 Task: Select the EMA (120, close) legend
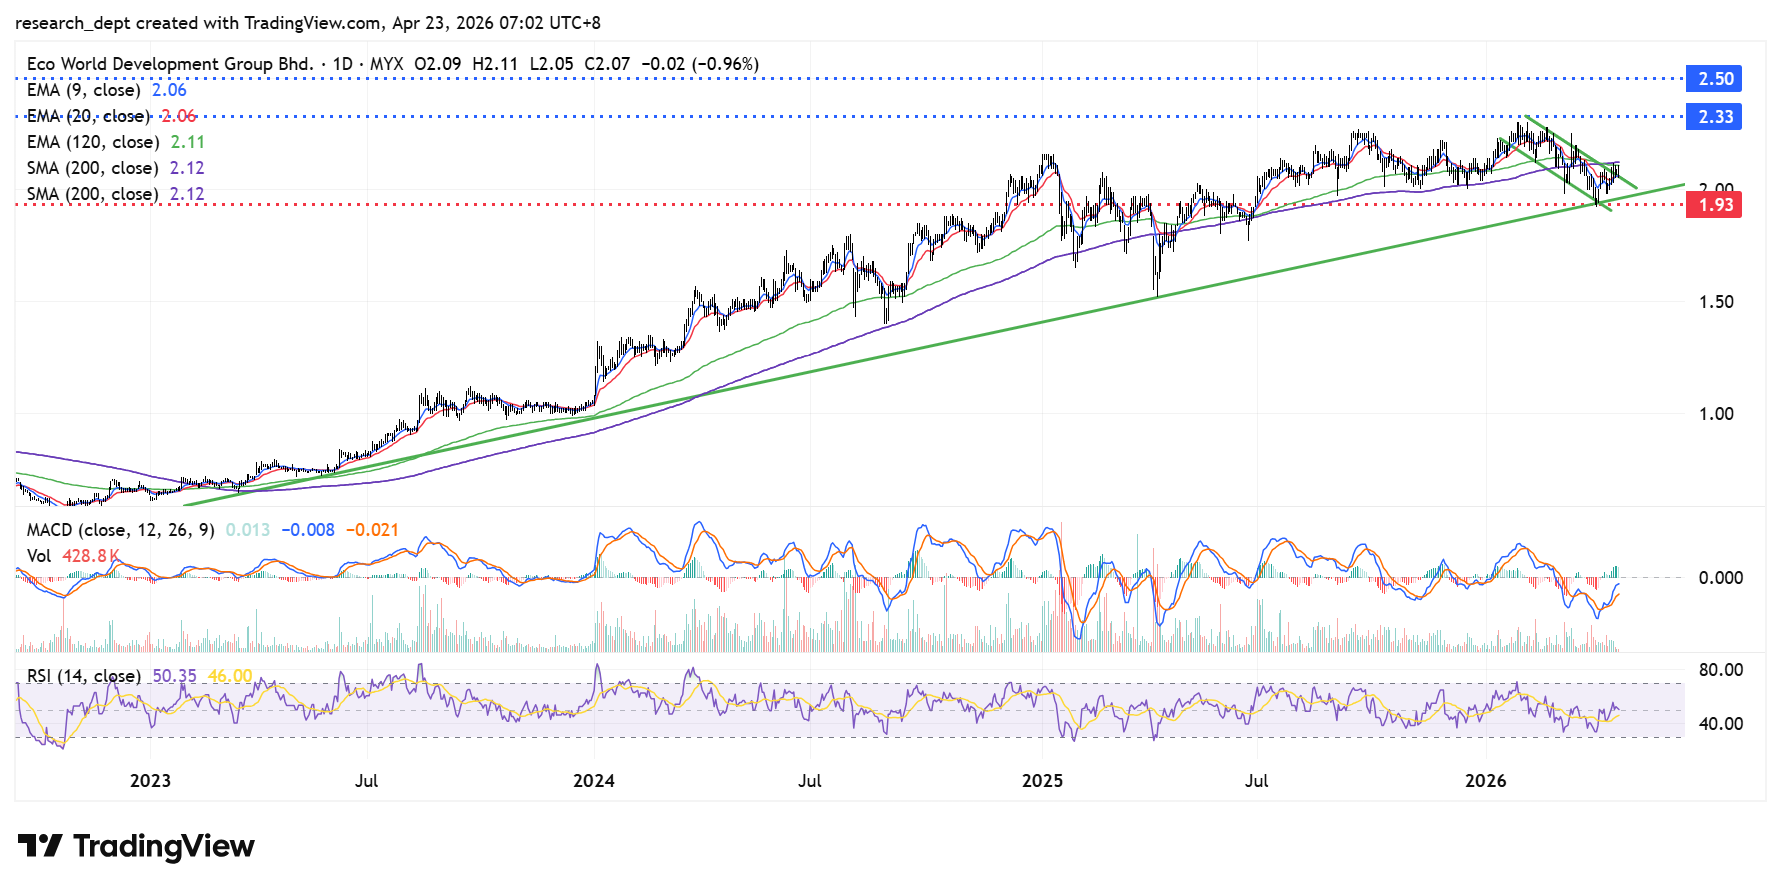click(93, 142)
